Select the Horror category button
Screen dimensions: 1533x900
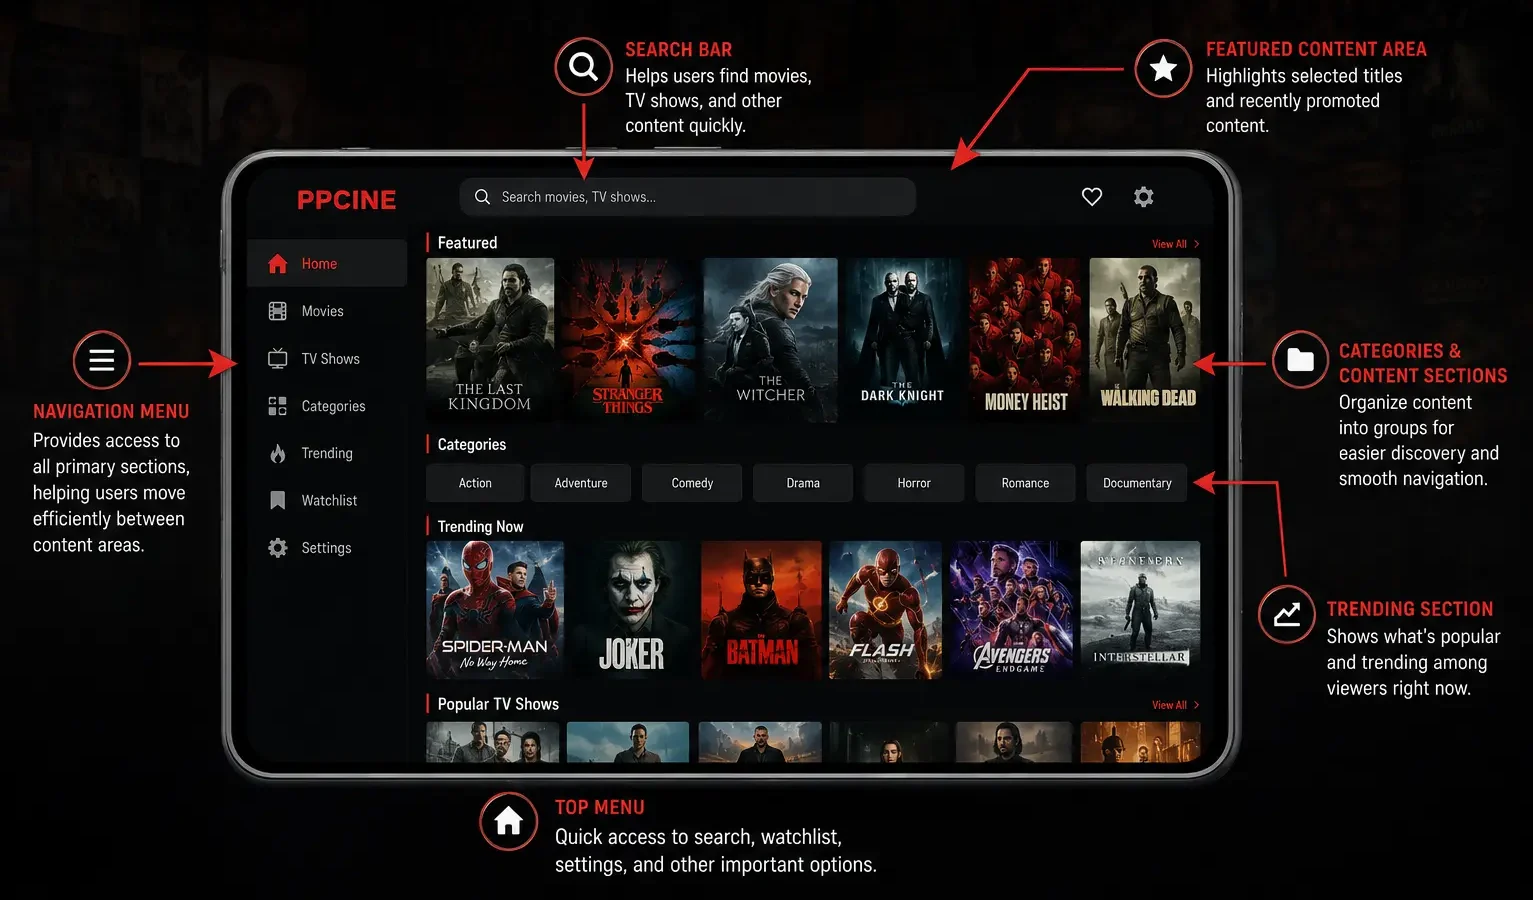[914, 483]
